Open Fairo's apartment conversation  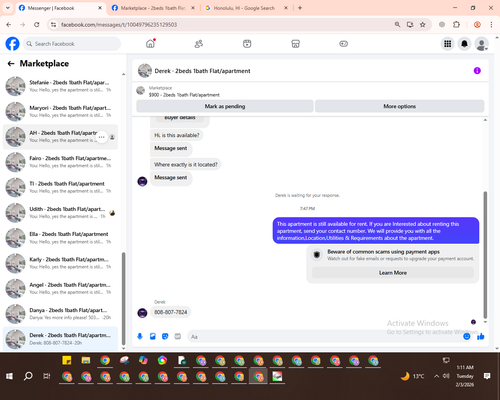(x=60, y=162)
